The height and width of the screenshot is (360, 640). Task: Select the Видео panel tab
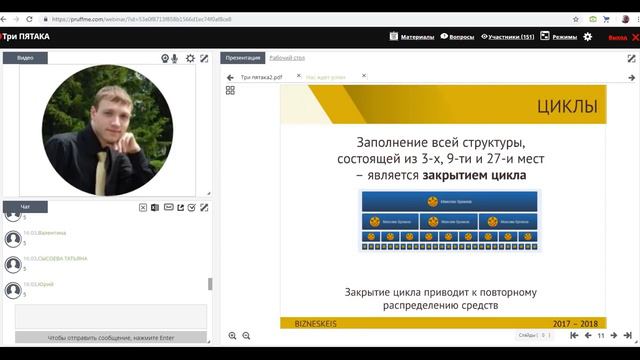(25, 58)
